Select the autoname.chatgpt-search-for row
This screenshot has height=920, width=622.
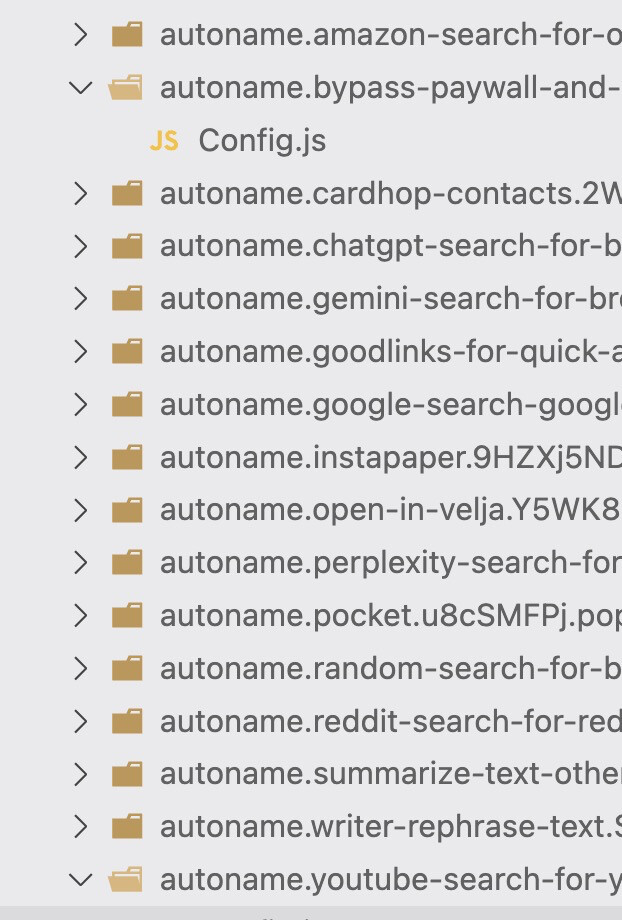[311, 246]
